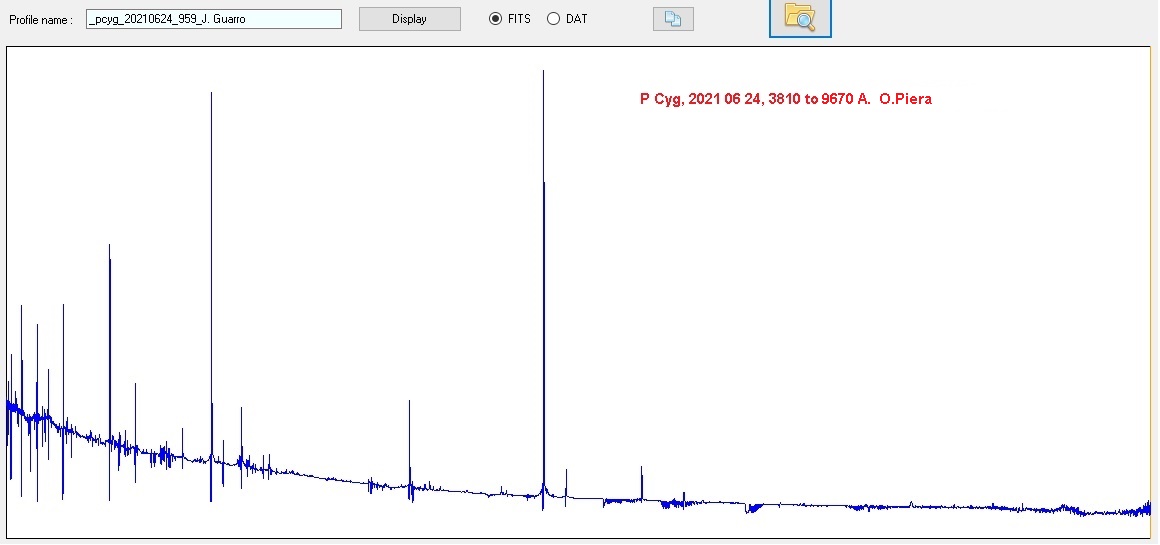Click the "Profile name :" label
The height and width of the screenshot is (545, 1160).
pos(41,20)
